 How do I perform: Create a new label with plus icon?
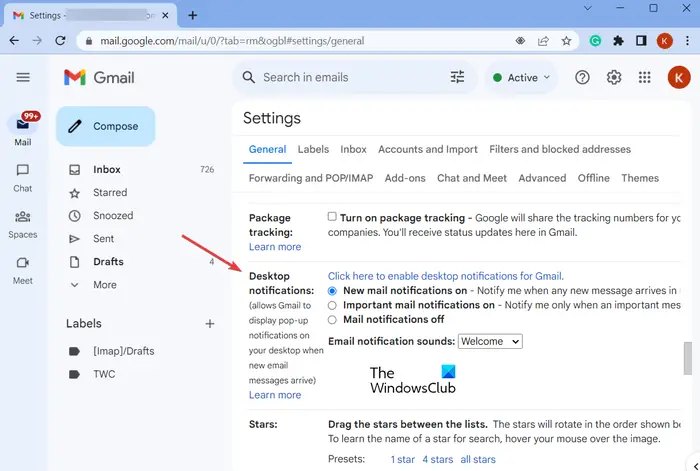point(210,324)
